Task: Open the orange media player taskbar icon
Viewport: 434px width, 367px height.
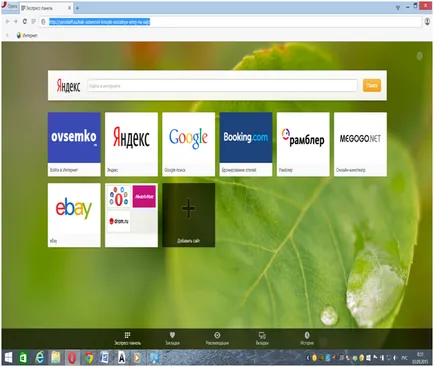Action: point(137,358)
